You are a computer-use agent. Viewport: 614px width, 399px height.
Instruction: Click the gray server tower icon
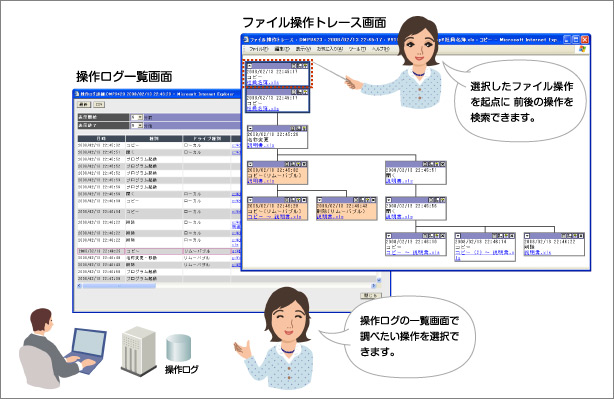pyautogui.click(x=138, y=351)
